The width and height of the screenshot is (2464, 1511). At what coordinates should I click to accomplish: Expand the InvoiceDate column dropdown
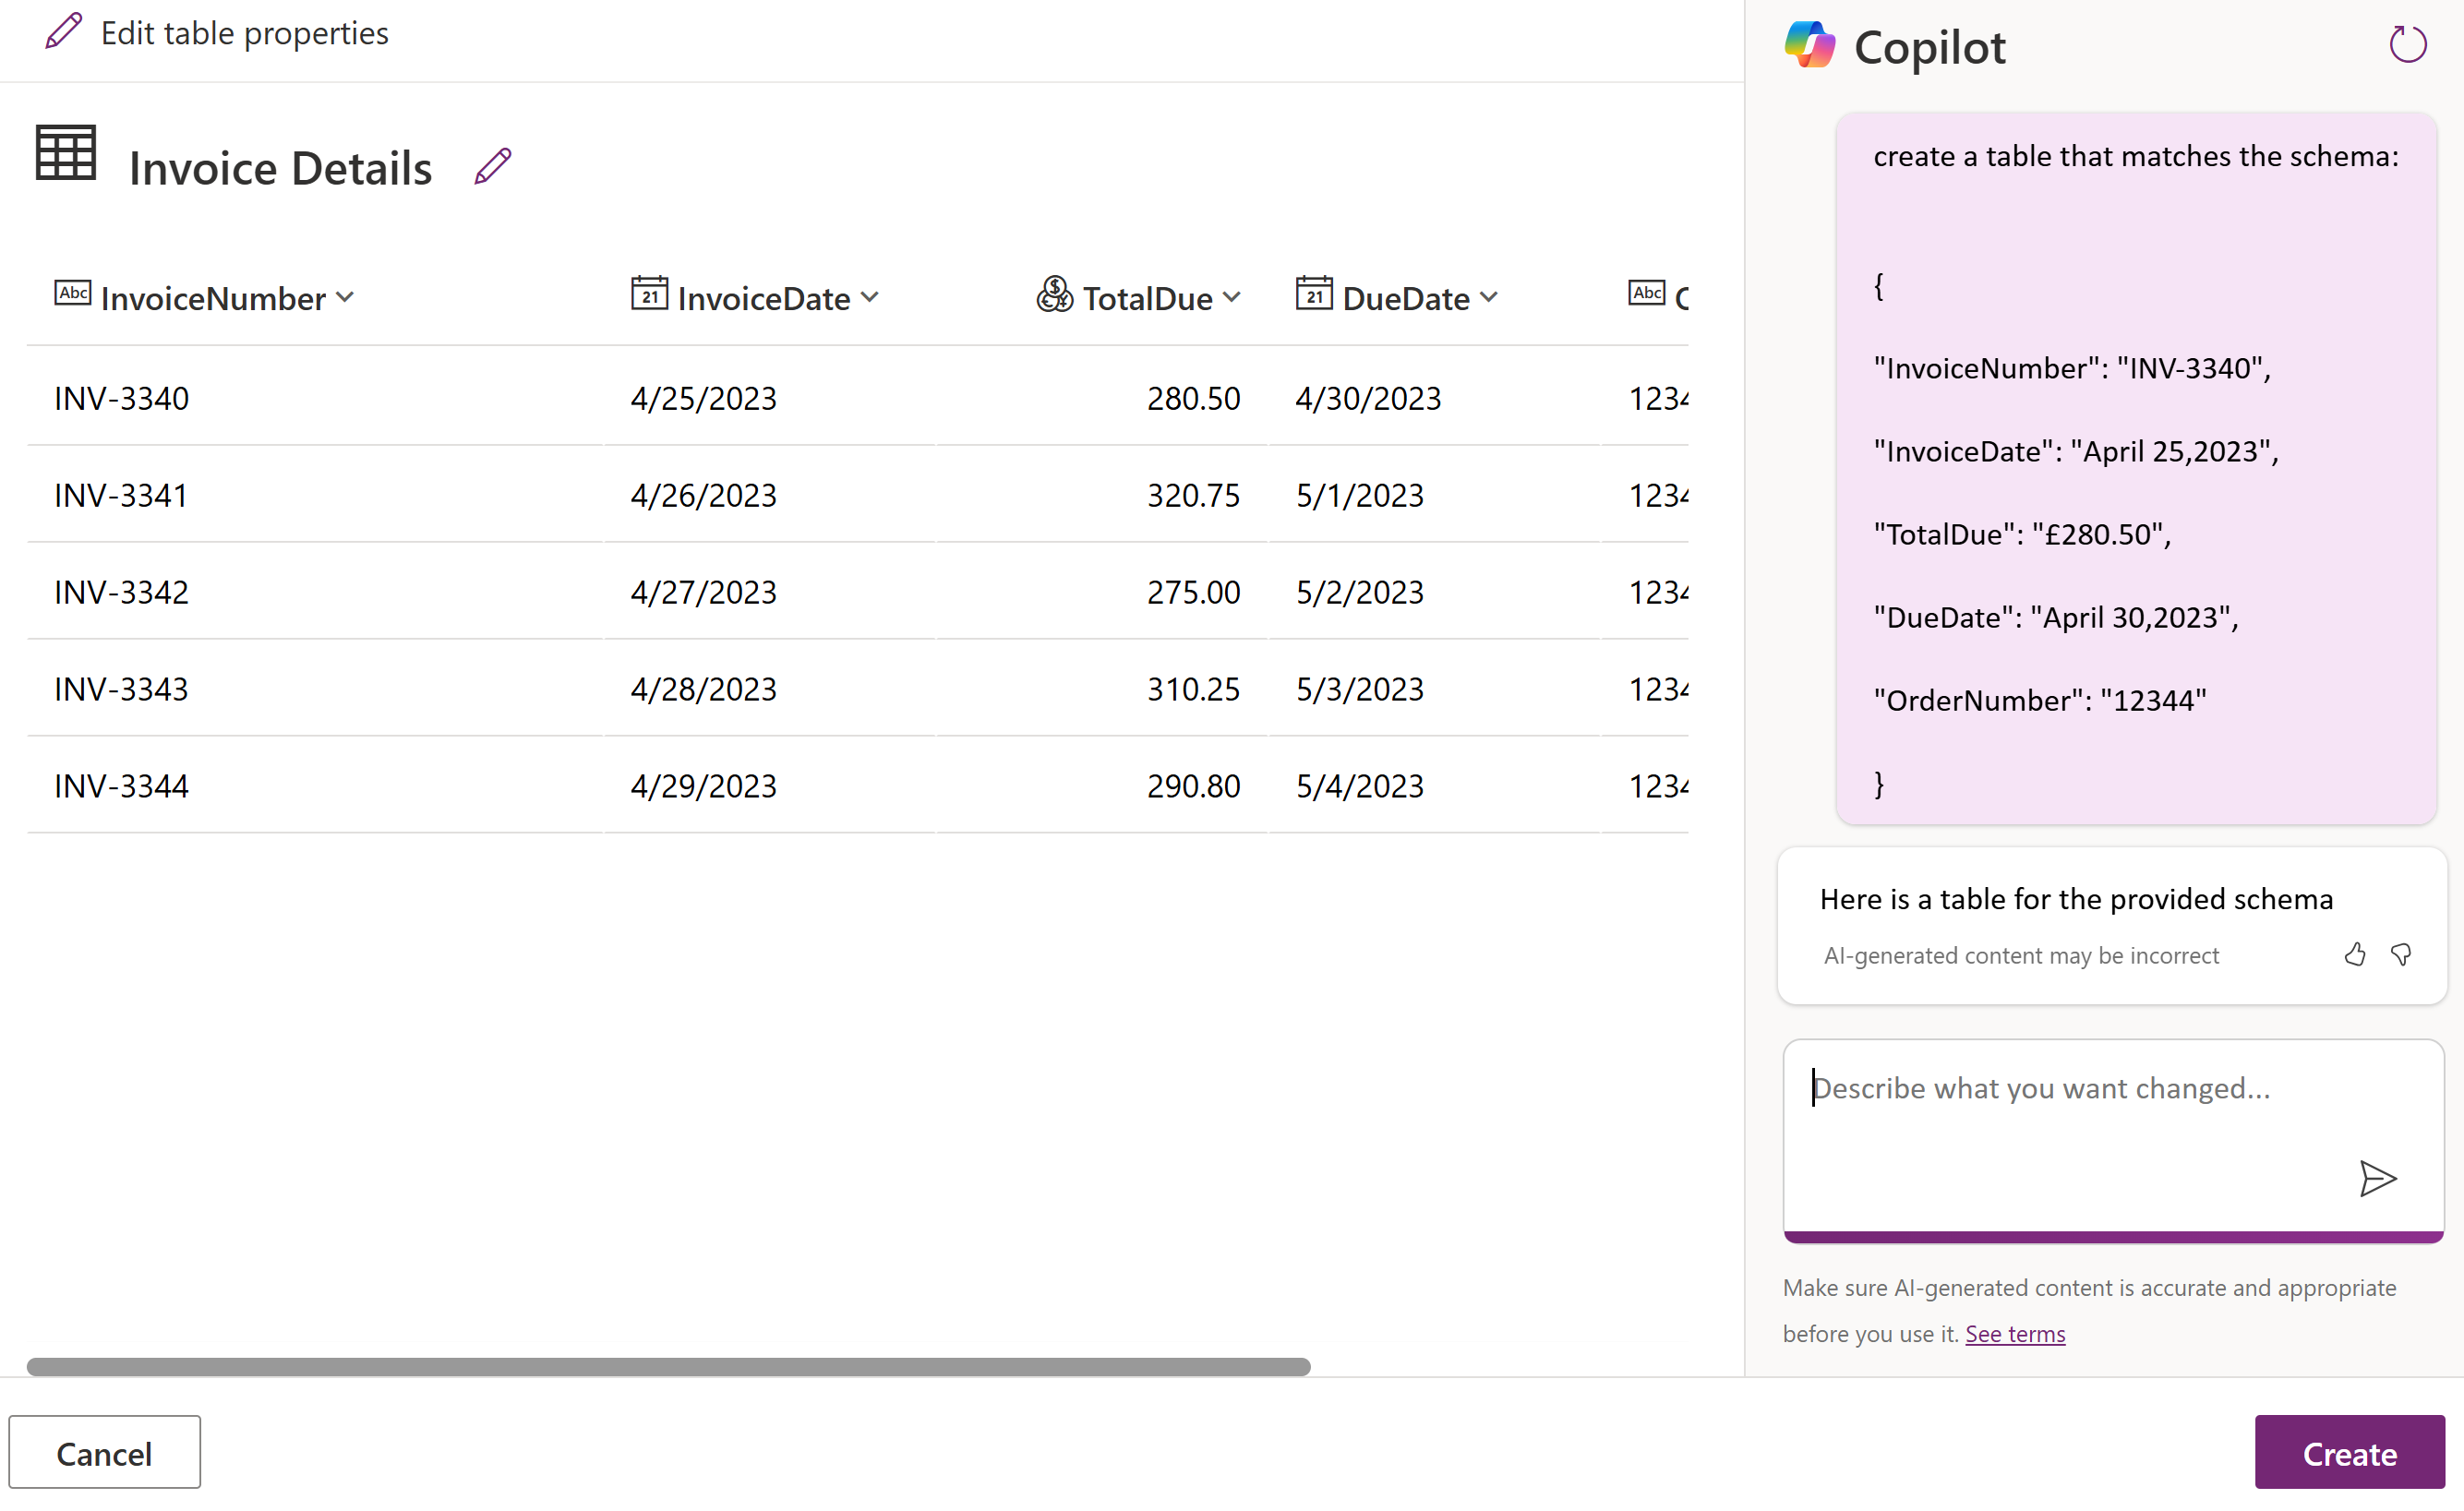pos(869,297)
